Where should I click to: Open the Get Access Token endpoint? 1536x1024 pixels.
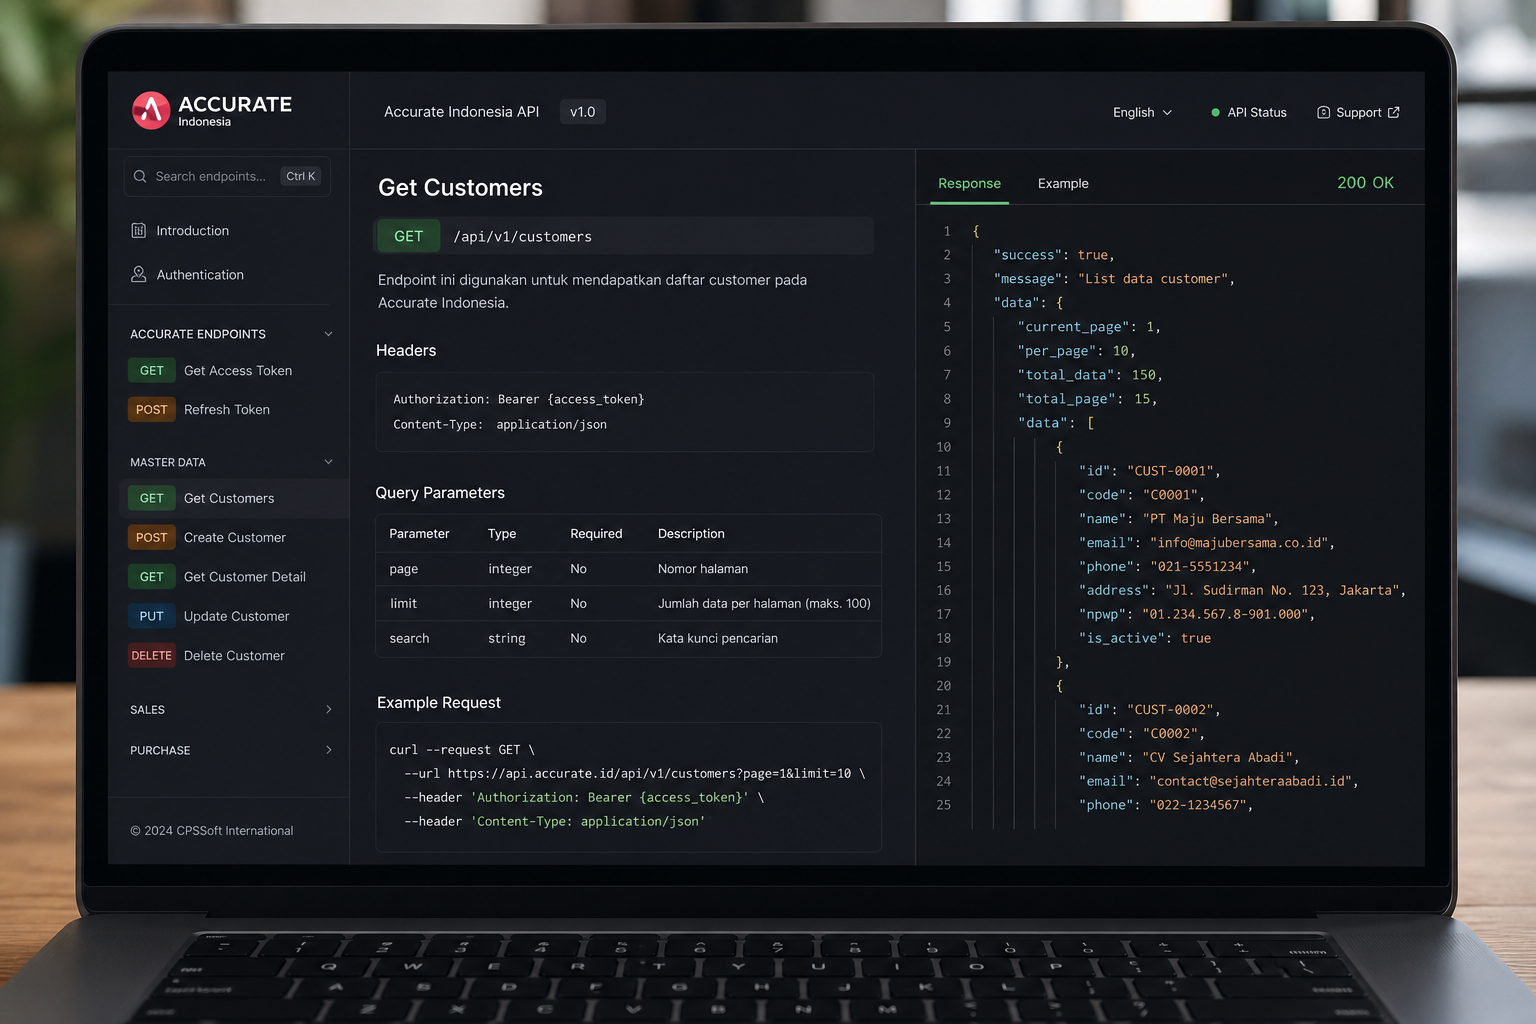pyautogui.click(x=238, y=371)
